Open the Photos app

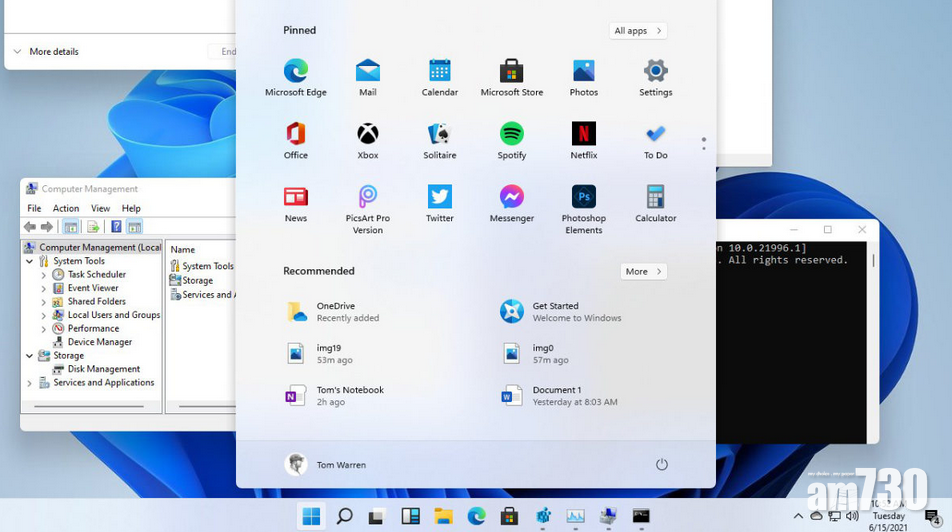(583, 78)
